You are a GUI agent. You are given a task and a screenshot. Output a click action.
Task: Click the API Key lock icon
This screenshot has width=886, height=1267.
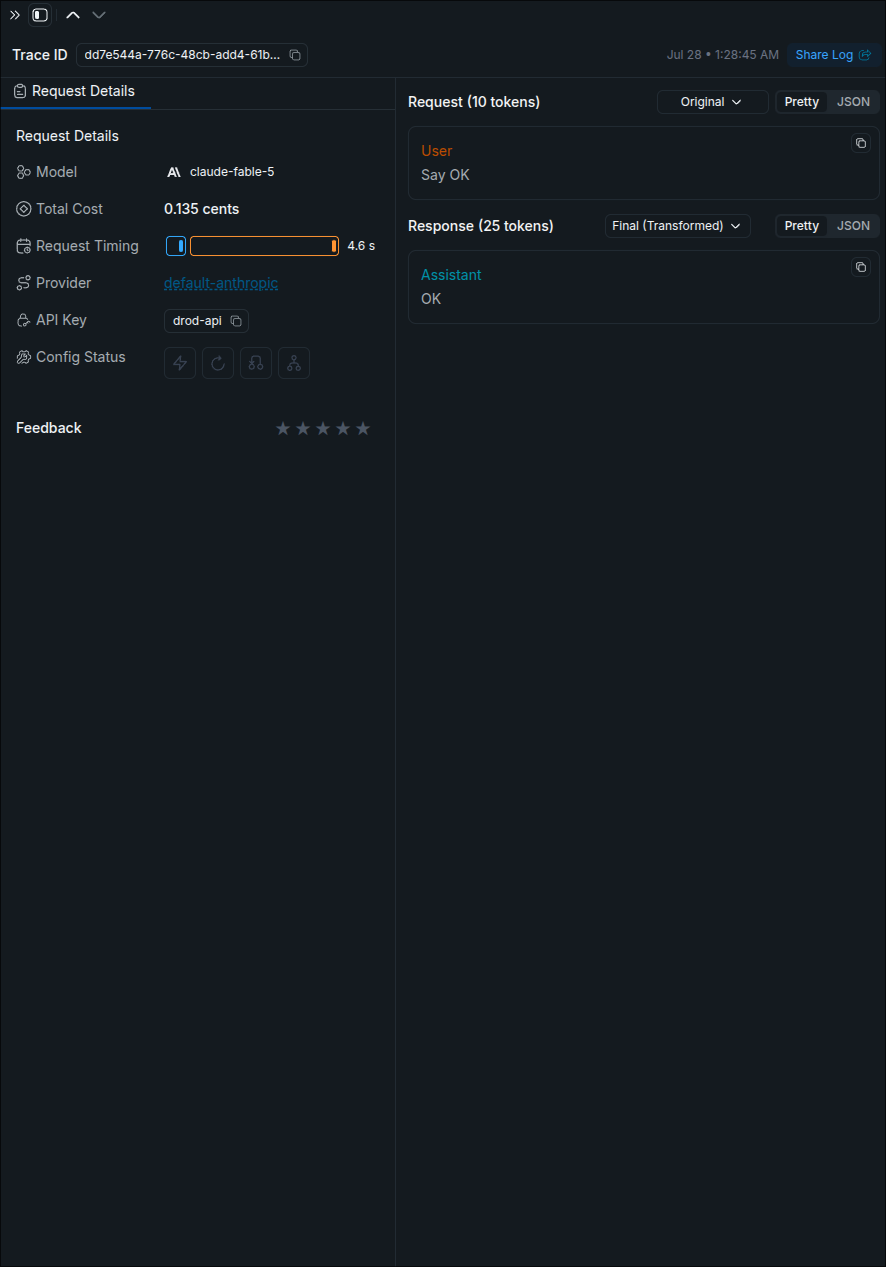coord(24,320)
